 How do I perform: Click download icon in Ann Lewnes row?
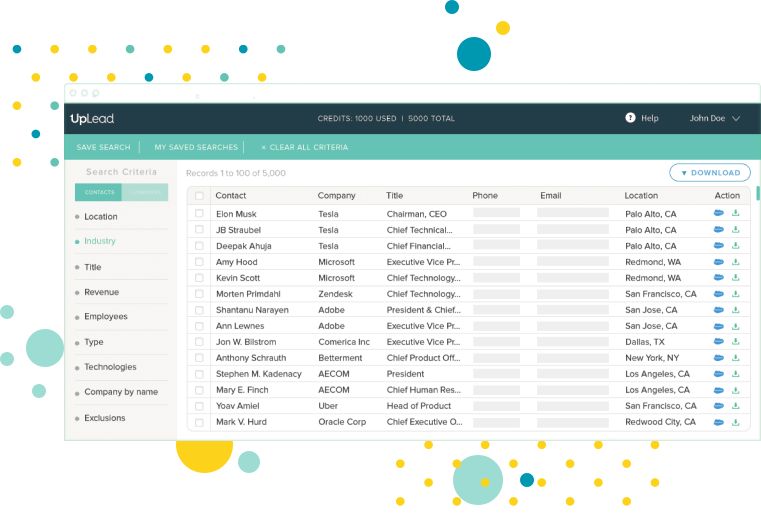click(x=736, y=326)
